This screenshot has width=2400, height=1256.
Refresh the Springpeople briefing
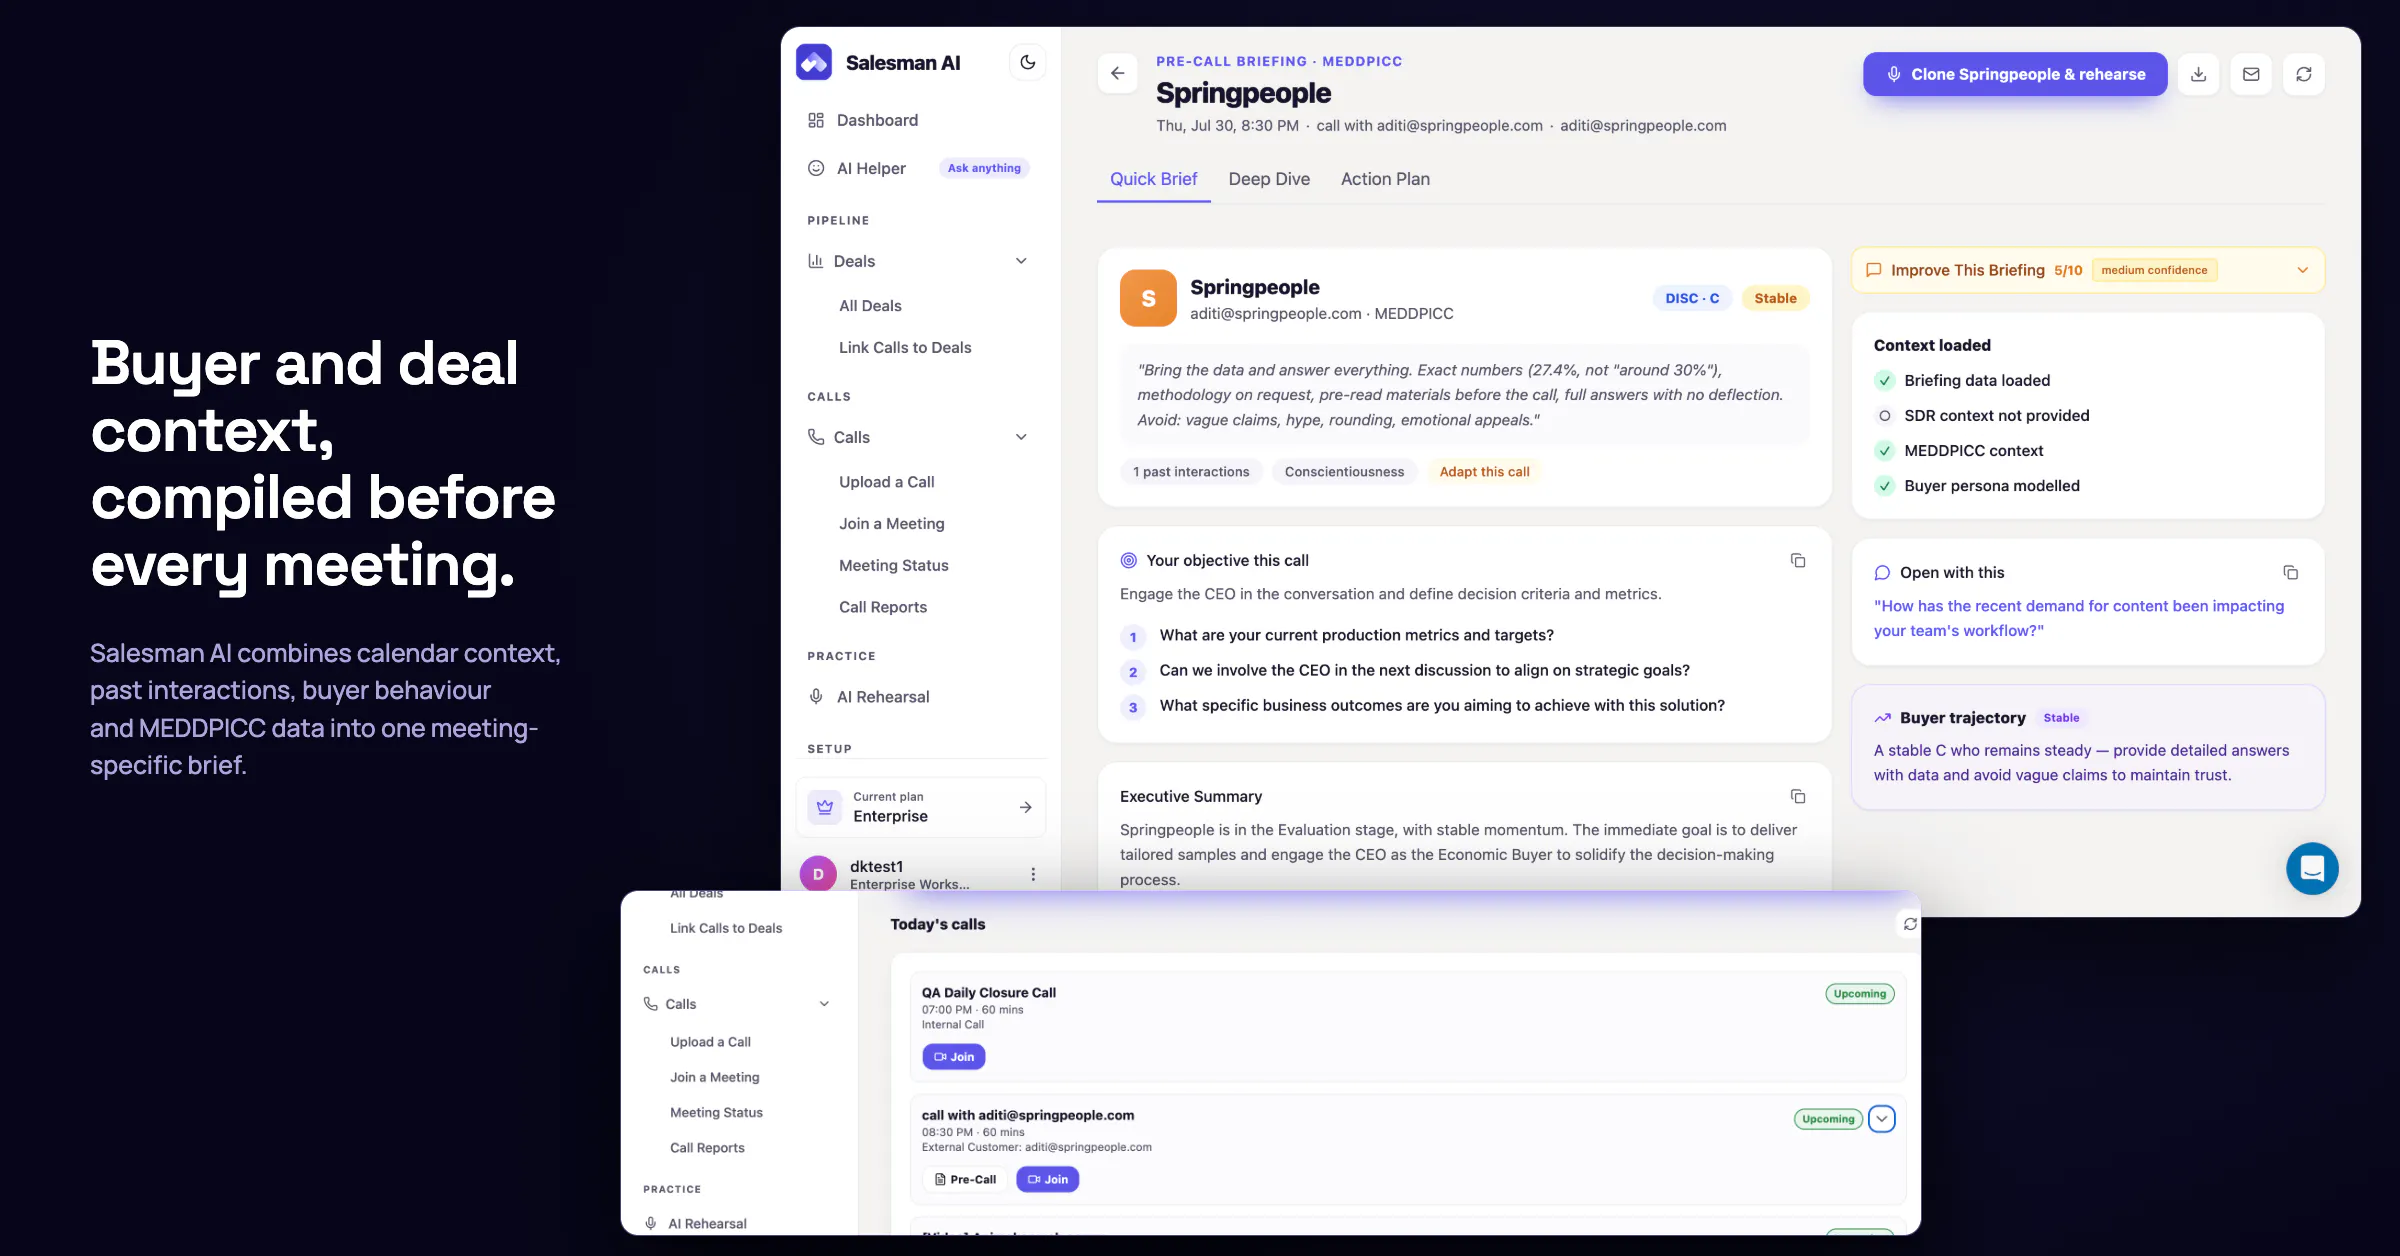2304,74
